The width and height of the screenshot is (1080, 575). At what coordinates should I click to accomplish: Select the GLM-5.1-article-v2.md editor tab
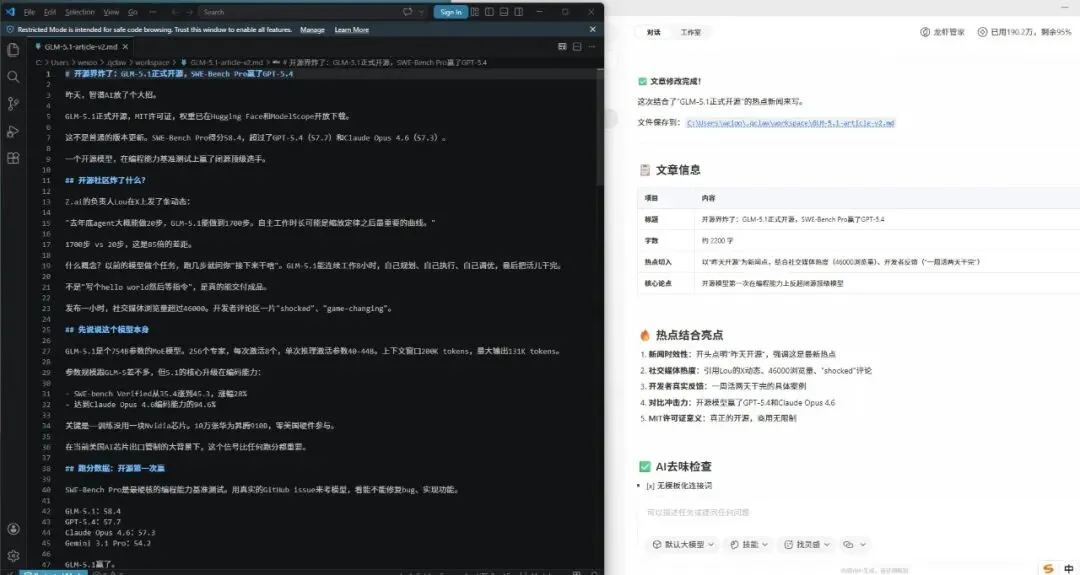pyautogui.click(x=81, y=47)
